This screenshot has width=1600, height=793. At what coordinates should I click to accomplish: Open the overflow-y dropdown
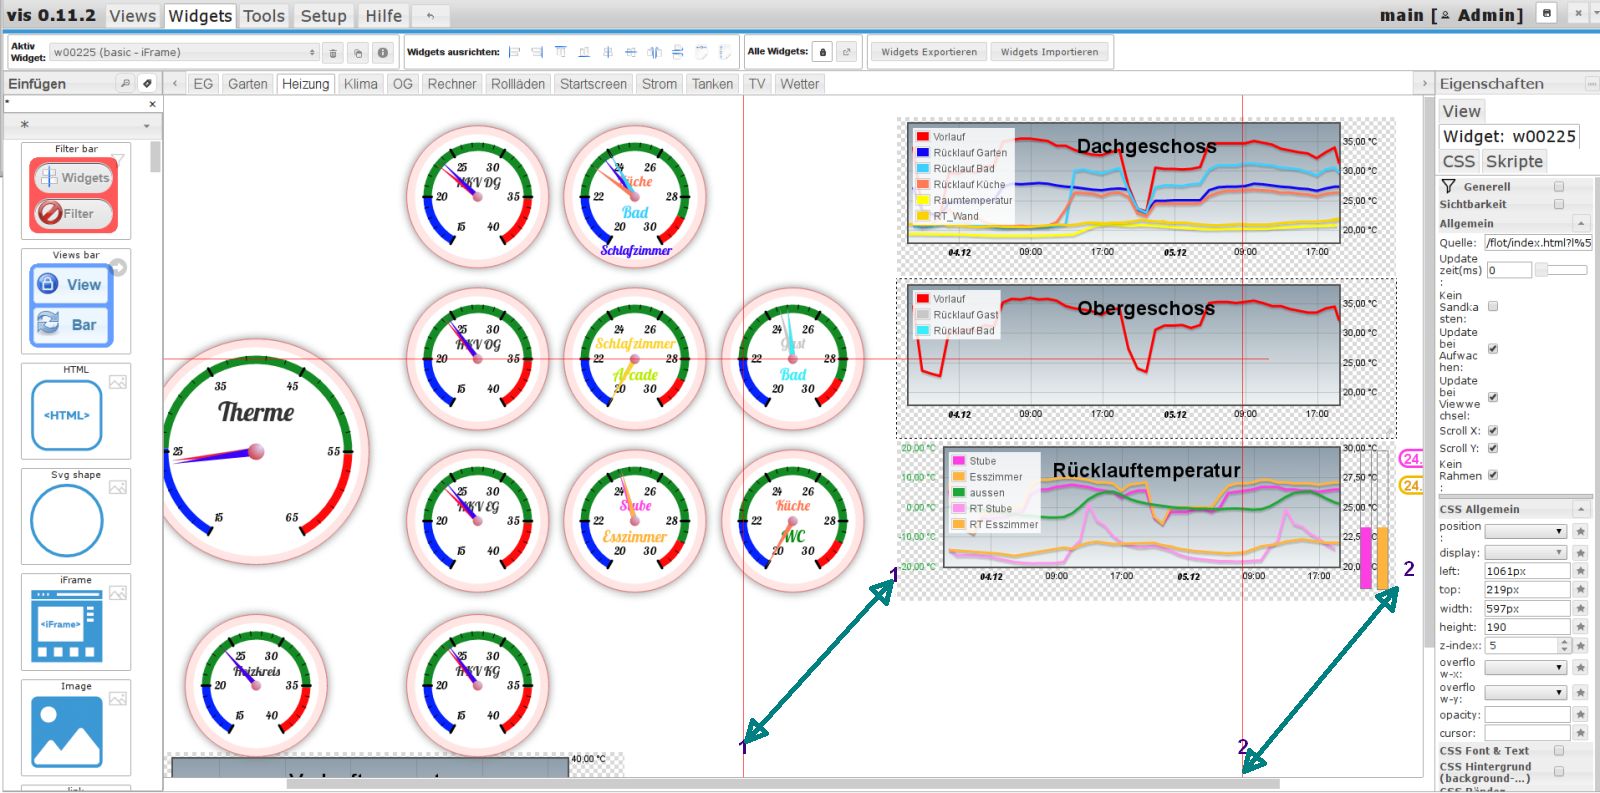pos(1526,692)
